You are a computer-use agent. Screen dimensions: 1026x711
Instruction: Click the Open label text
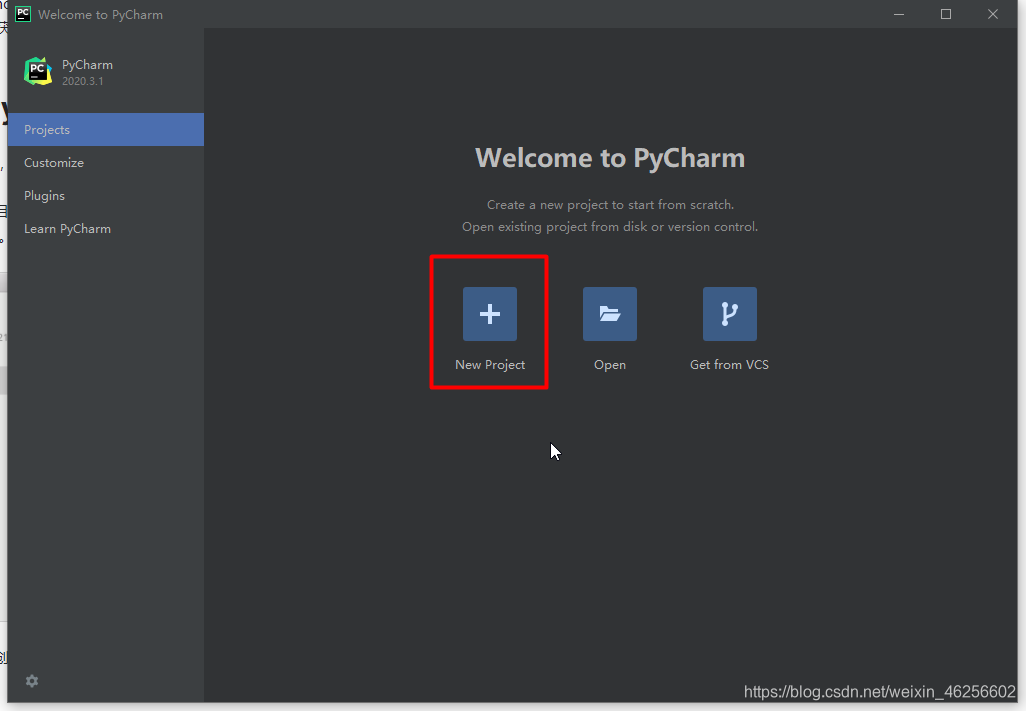coord(610,365)
